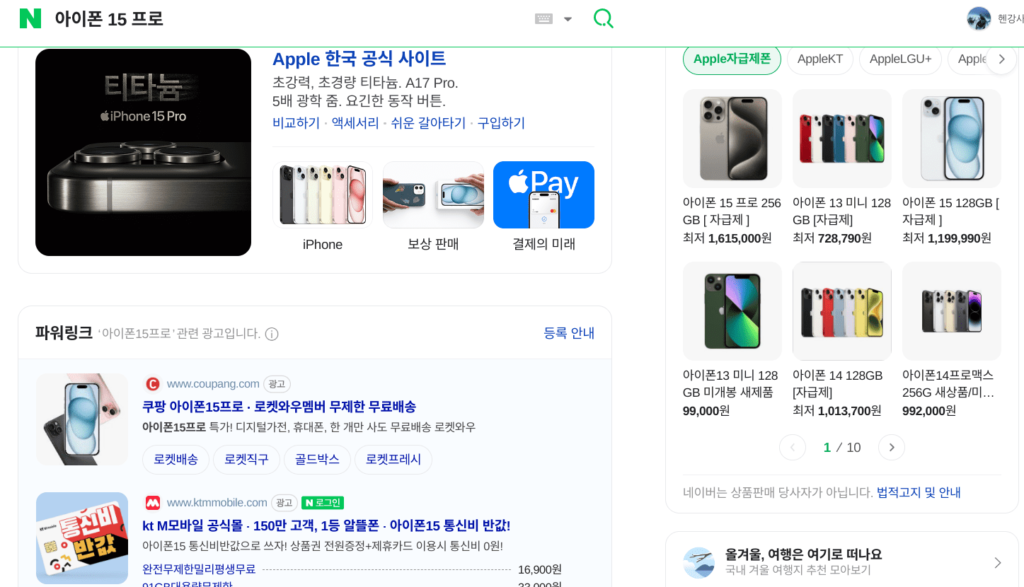
Task: Open the www.coupang.com link
Action: click(x=213, y=384)
